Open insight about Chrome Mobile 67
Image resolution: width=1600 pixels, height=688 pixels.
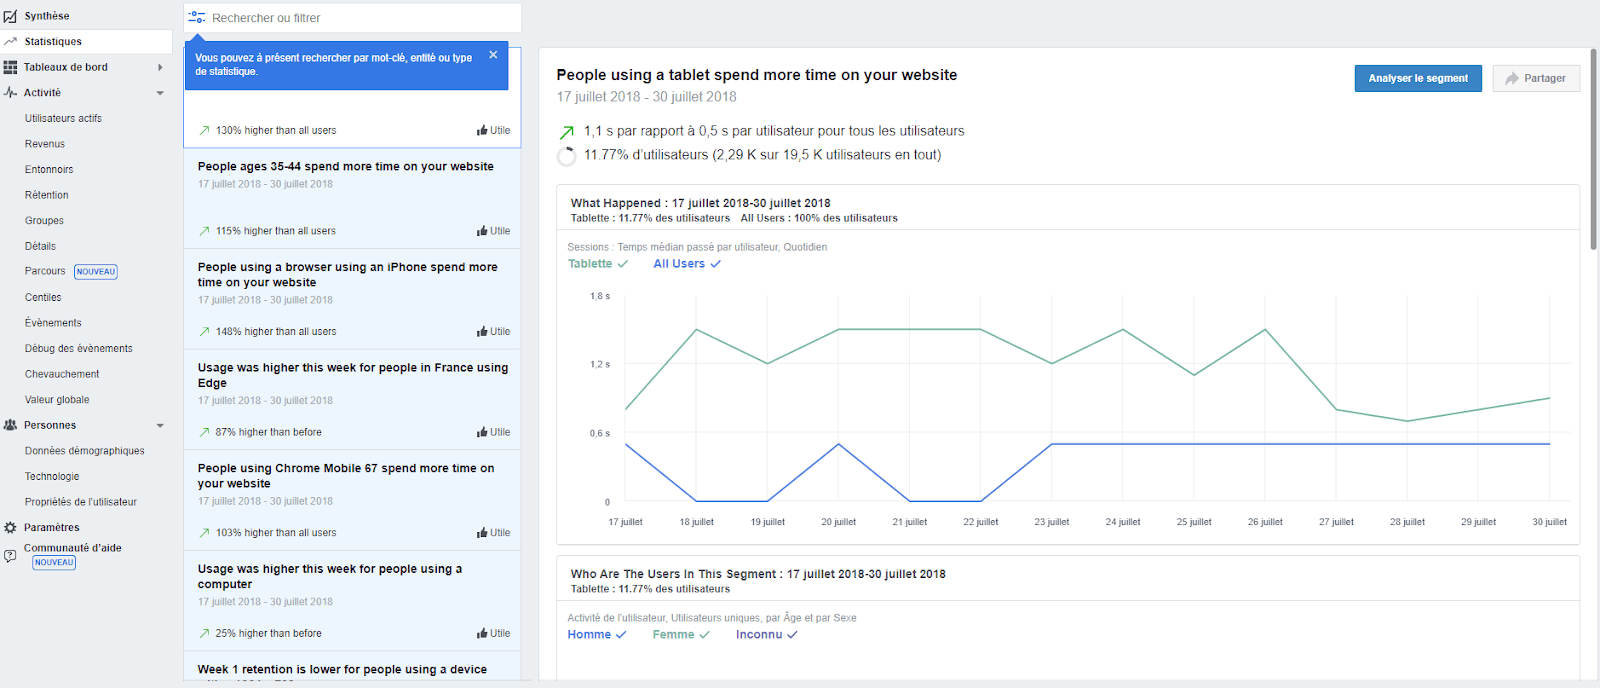coord(346,476)
